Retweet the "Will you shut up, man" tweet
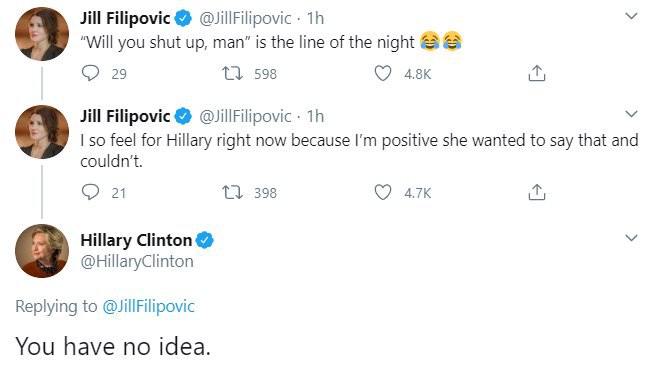This screenshot has height=367, width=651. (x=232, y=73)
